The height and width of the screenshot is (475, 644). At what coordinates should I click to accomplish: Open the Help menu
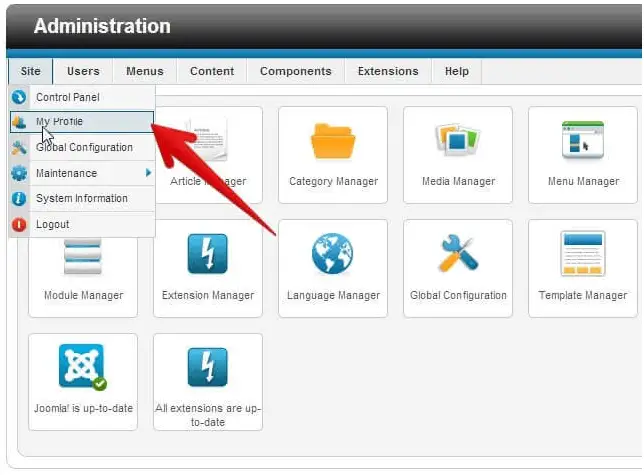[x=457, y=71]
